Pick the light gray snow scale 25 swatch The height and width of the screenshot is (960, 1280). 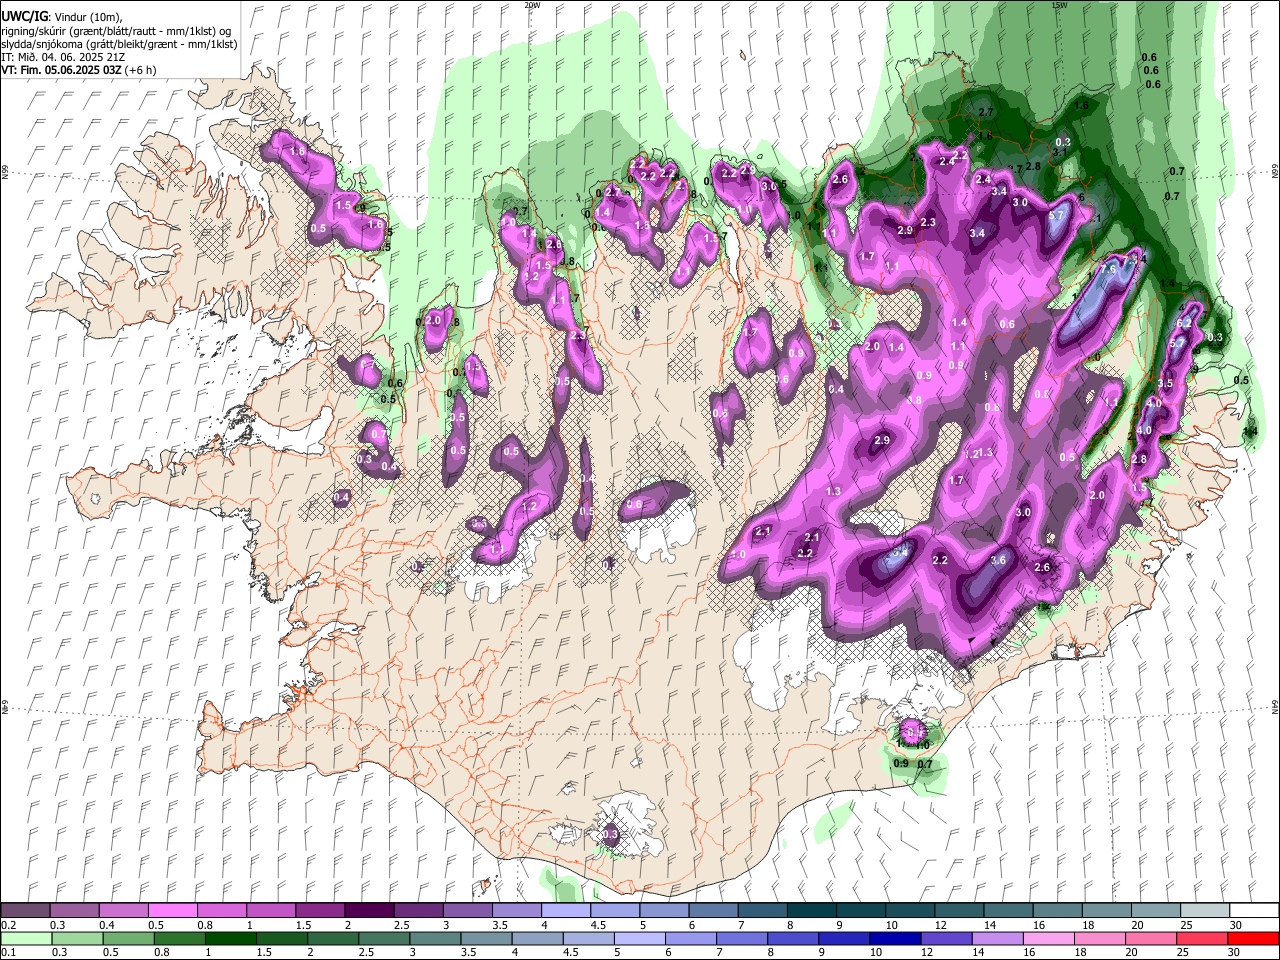point(1204,911)
